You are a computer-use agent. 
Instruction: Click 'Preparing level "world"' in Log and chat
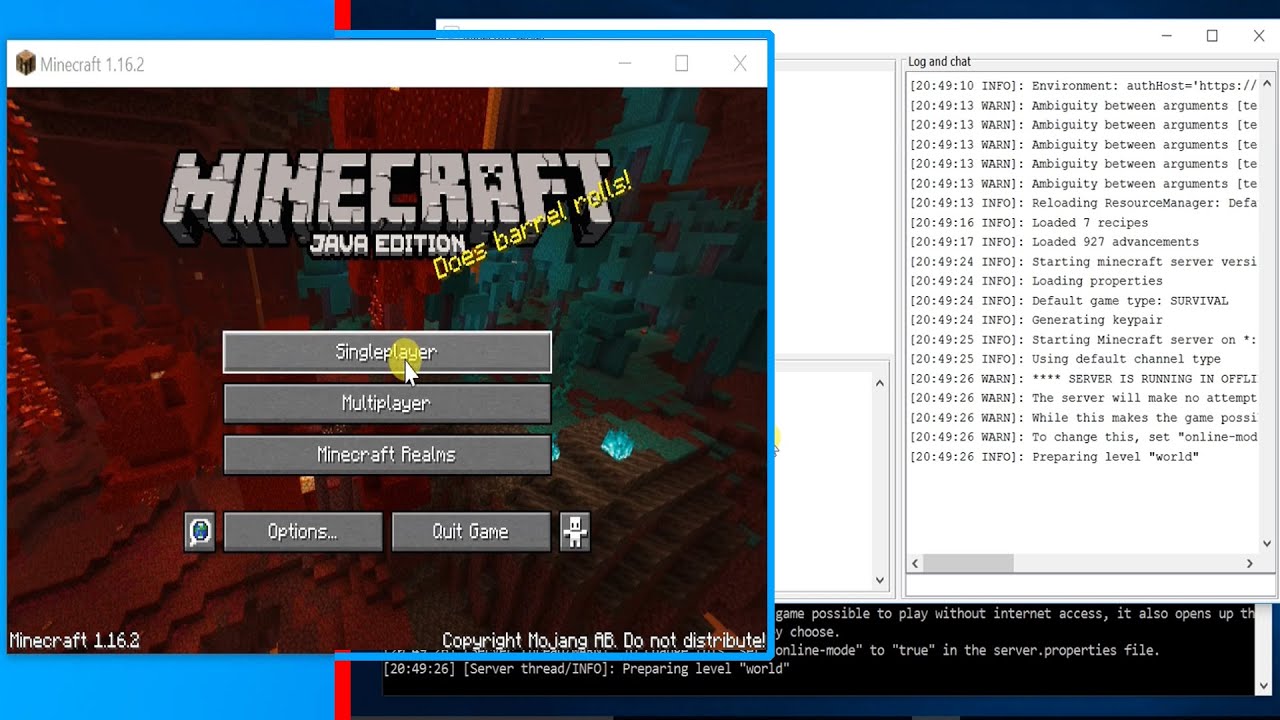[x=1054, y=457]
